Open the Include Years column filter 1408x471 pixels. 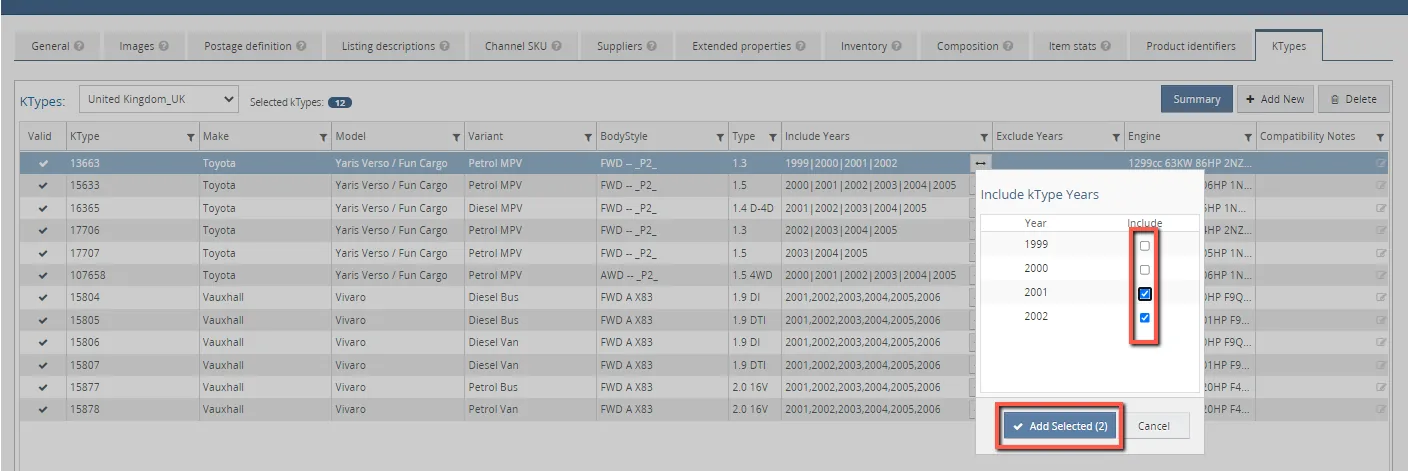pos(984,137)
